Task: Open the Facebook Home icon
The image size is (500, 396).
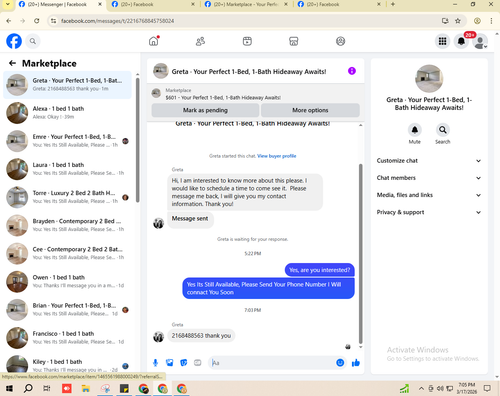Action: 153,41
